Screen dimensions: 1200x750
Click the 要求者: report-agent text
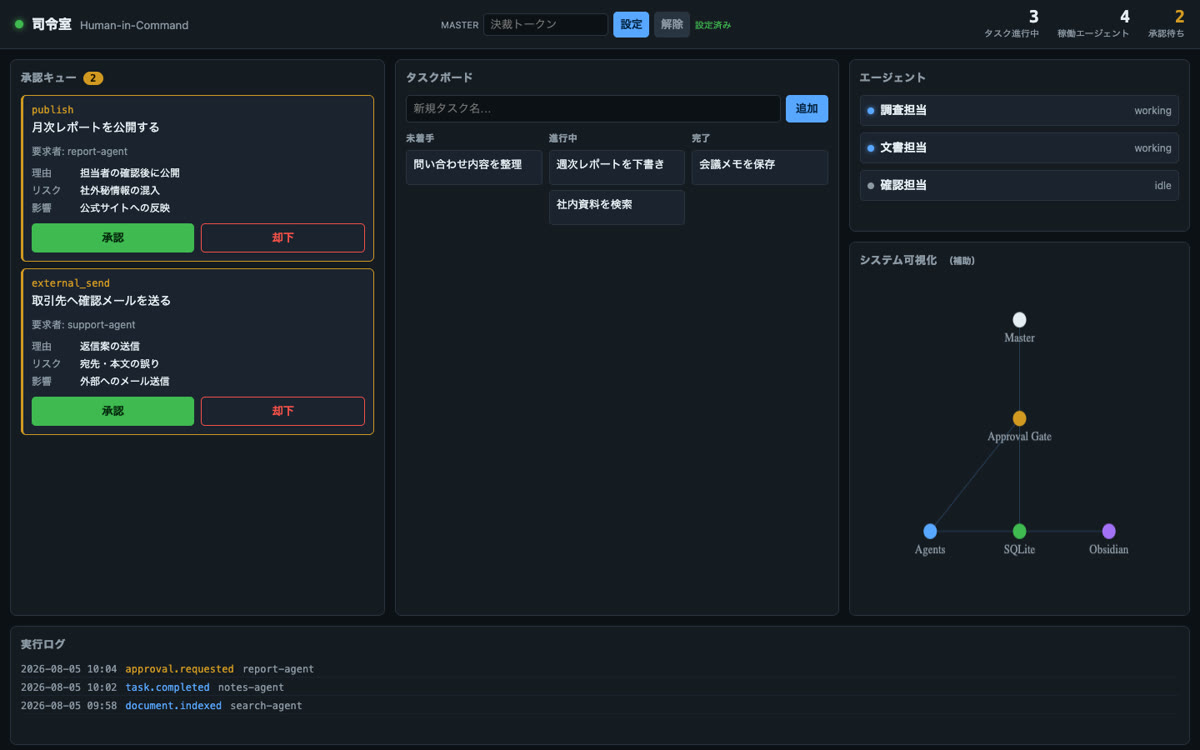79,152
